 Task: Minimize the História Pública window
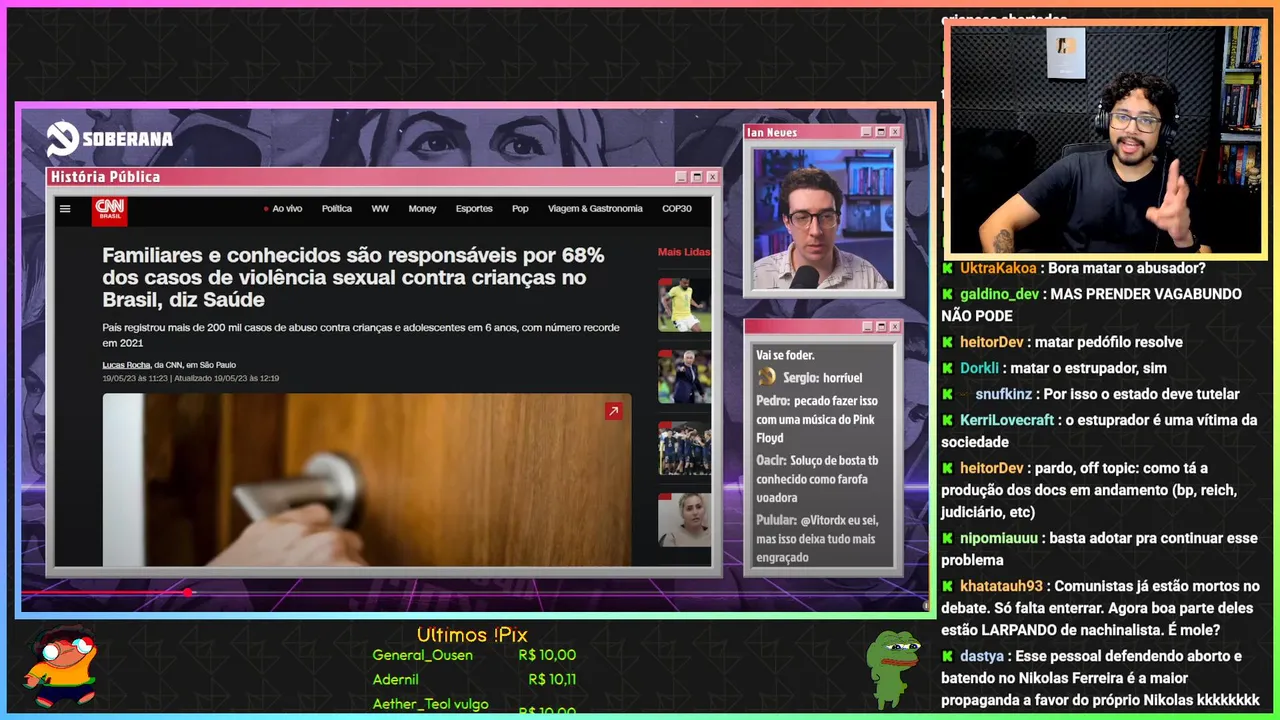(680, 177)
